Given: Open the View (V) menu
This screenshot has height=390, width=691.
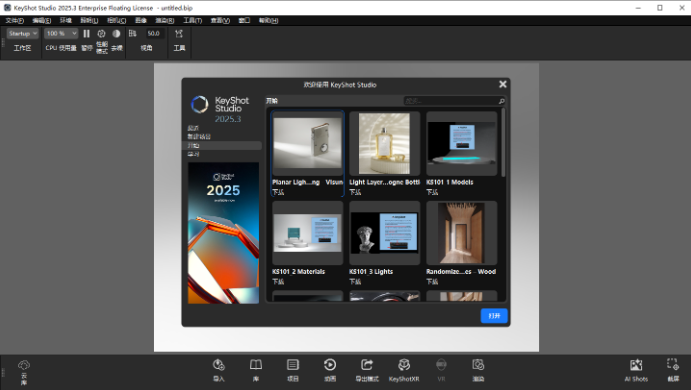Looking at the screenshot, I should (x=220, y=20).
